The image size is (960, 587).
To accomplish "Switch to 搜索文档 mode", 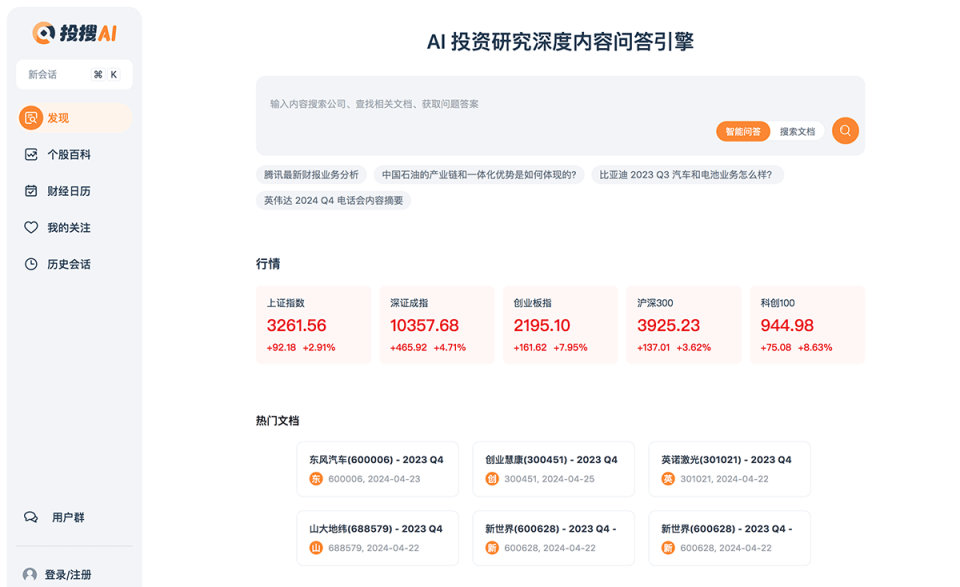I will [x=797, y=132].
